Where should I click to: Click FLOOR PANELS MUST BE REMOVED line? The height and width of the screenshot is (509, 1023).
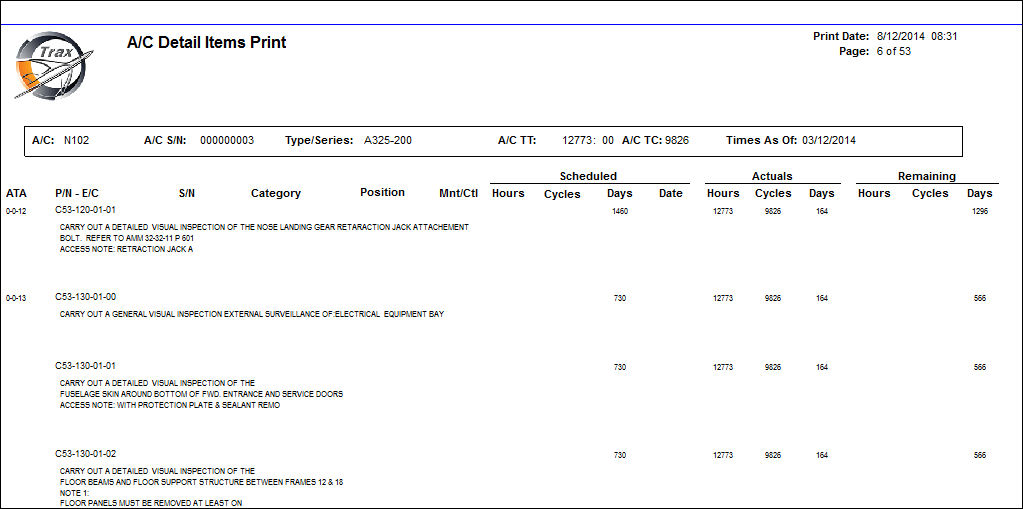pos(151,503)
